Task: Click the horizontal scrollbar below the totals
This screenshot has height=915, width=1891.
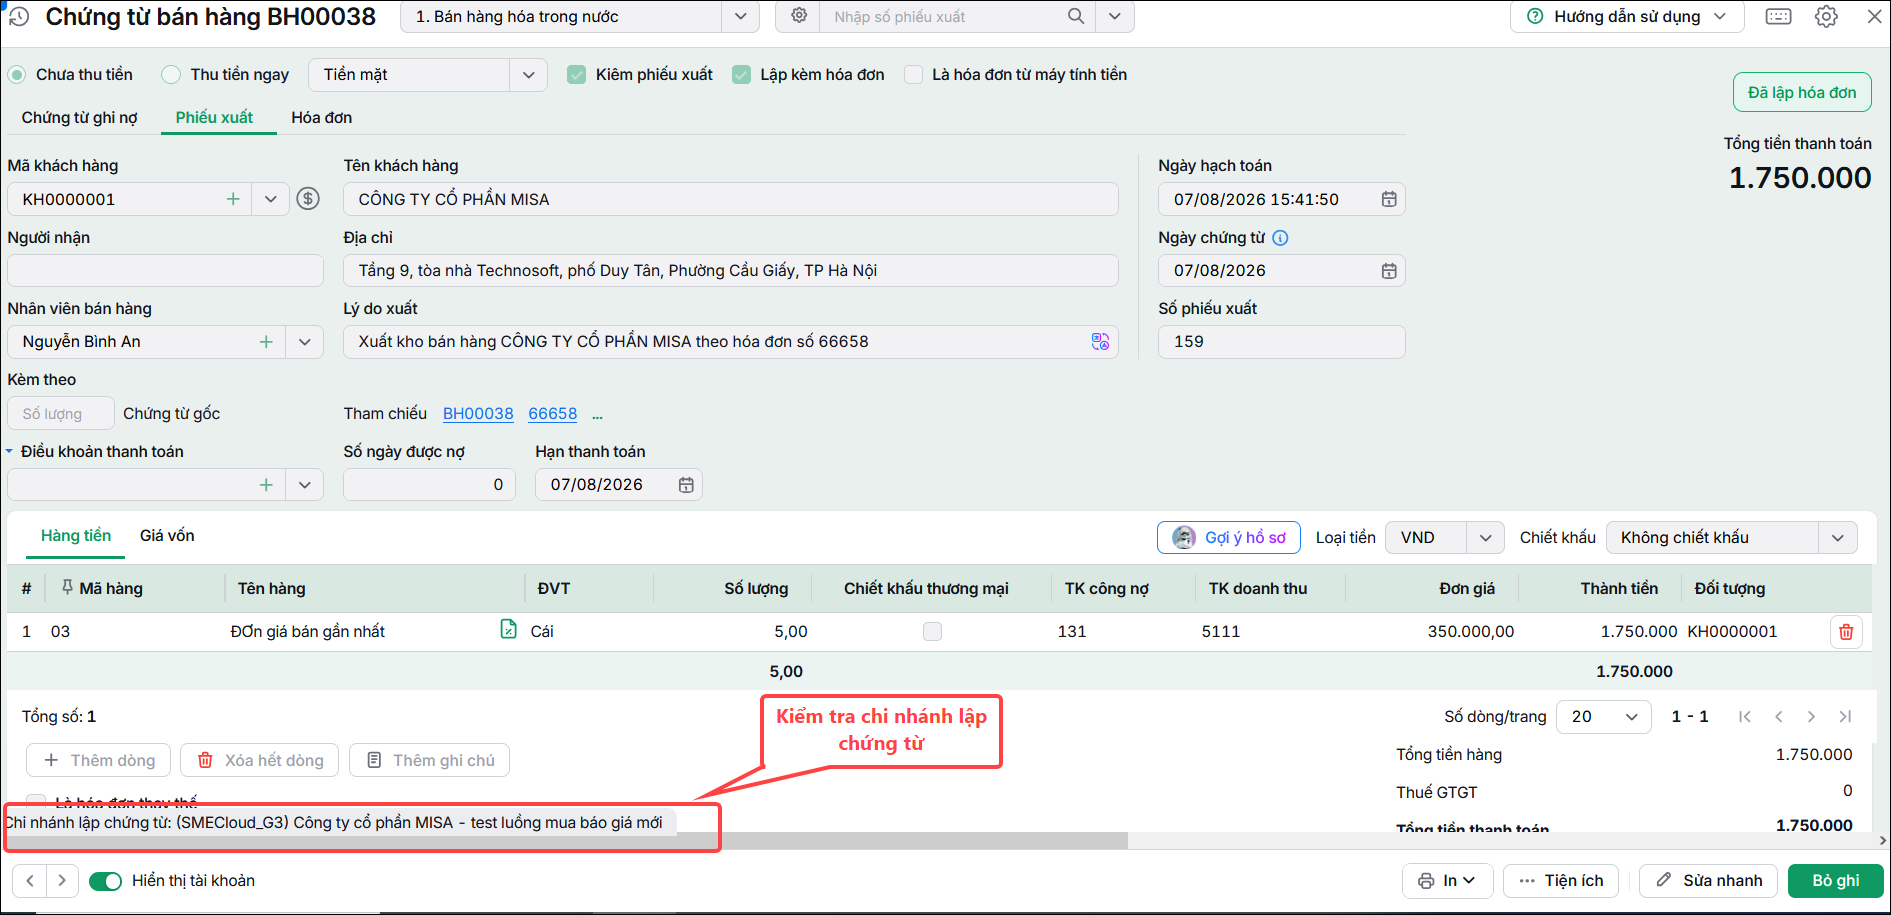Action: coord(565,841)
